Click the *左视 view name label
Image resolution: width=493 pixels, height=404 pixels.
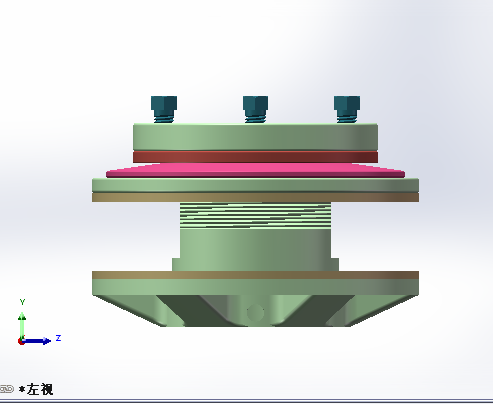(x=36, y=389)
